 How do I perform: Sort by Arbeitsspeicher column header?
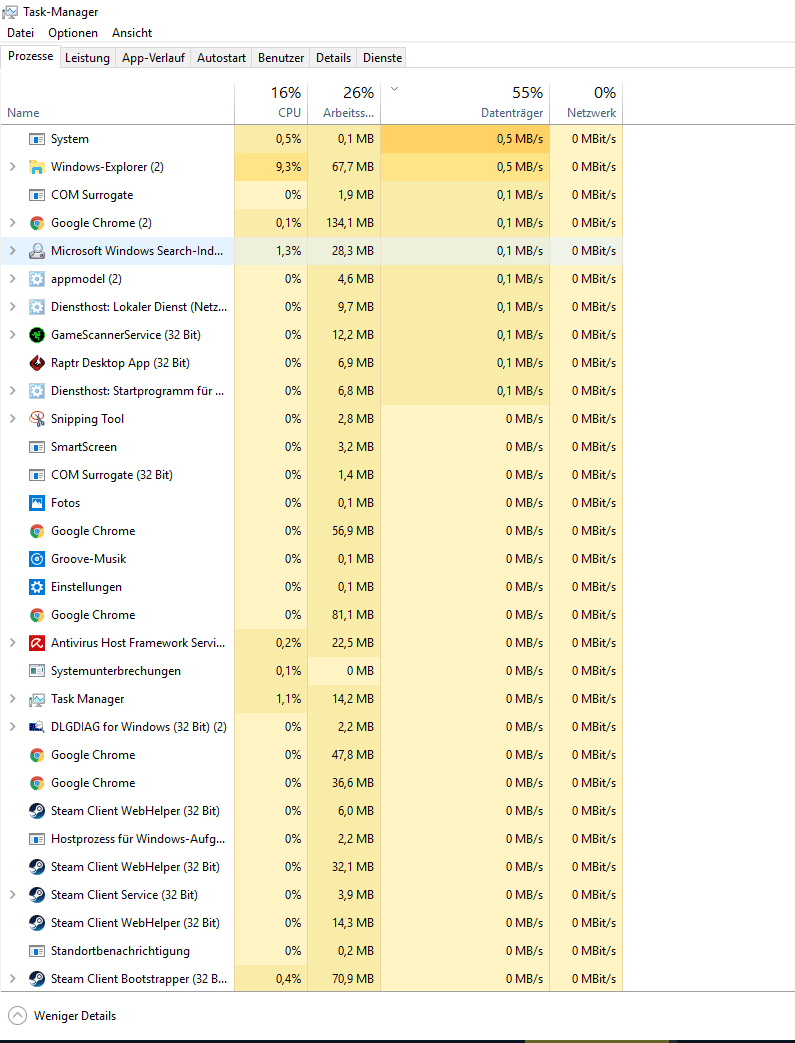coord(344,104)
